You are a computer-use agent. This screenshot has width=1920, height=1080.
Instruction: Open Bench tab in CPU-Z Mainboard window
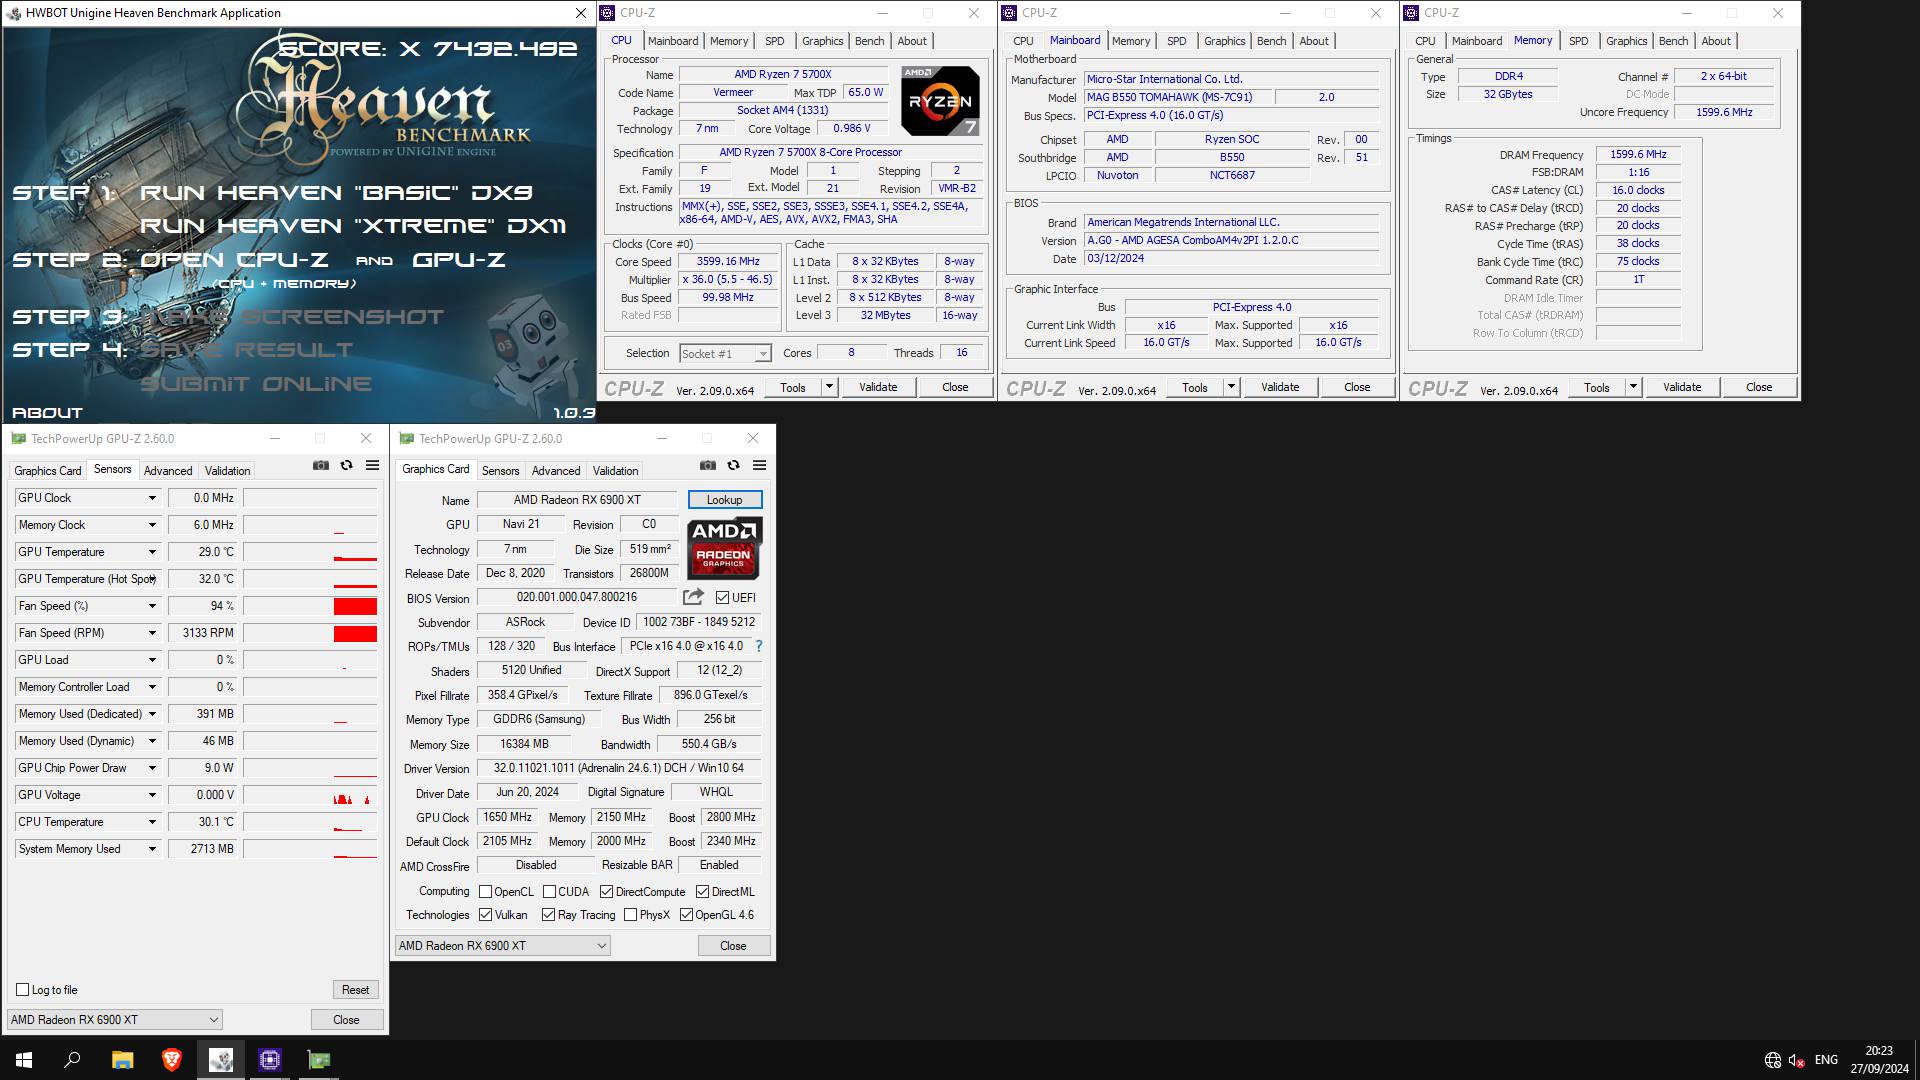[1271, 41]
